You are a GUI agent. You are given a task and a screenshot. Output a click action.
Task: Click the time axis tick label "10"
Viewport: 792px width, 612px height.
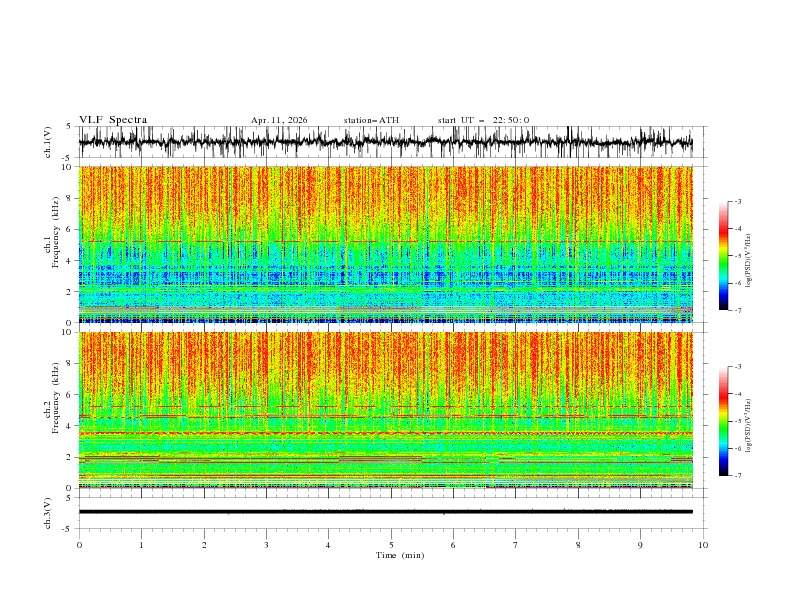click(703, 545)
